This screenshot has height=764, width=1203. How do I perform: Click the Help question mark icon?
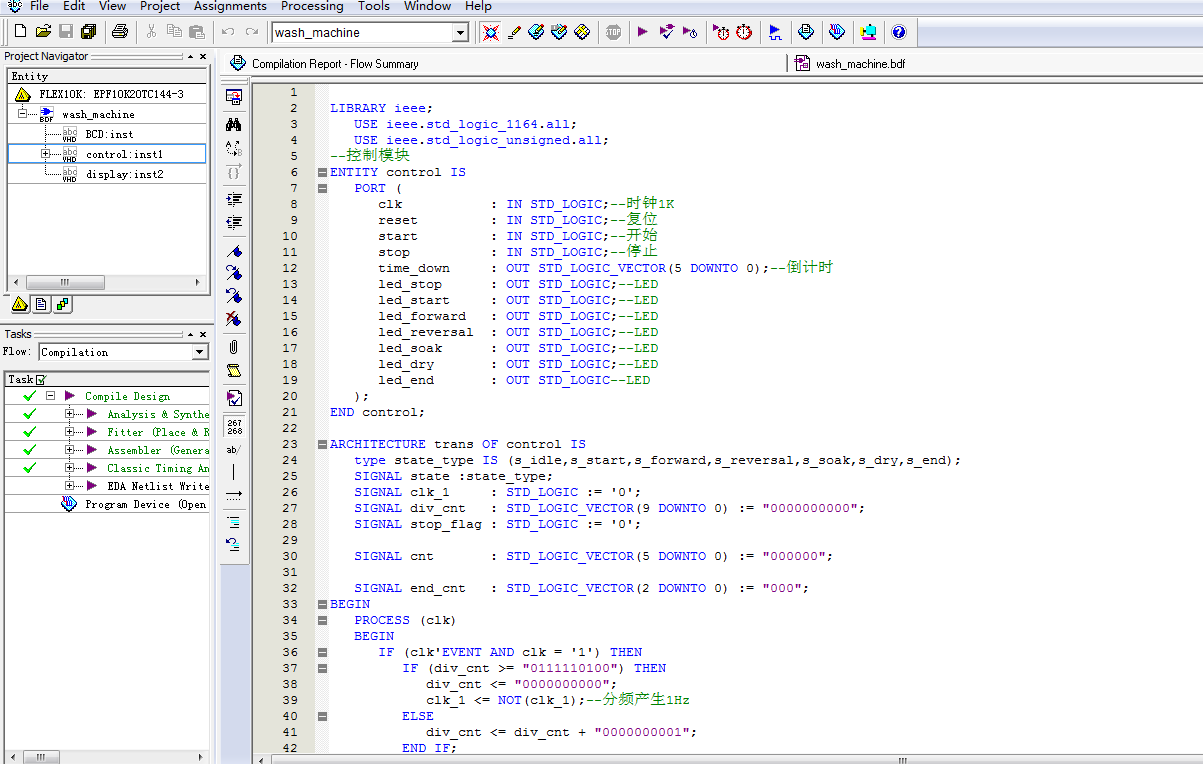899,32
